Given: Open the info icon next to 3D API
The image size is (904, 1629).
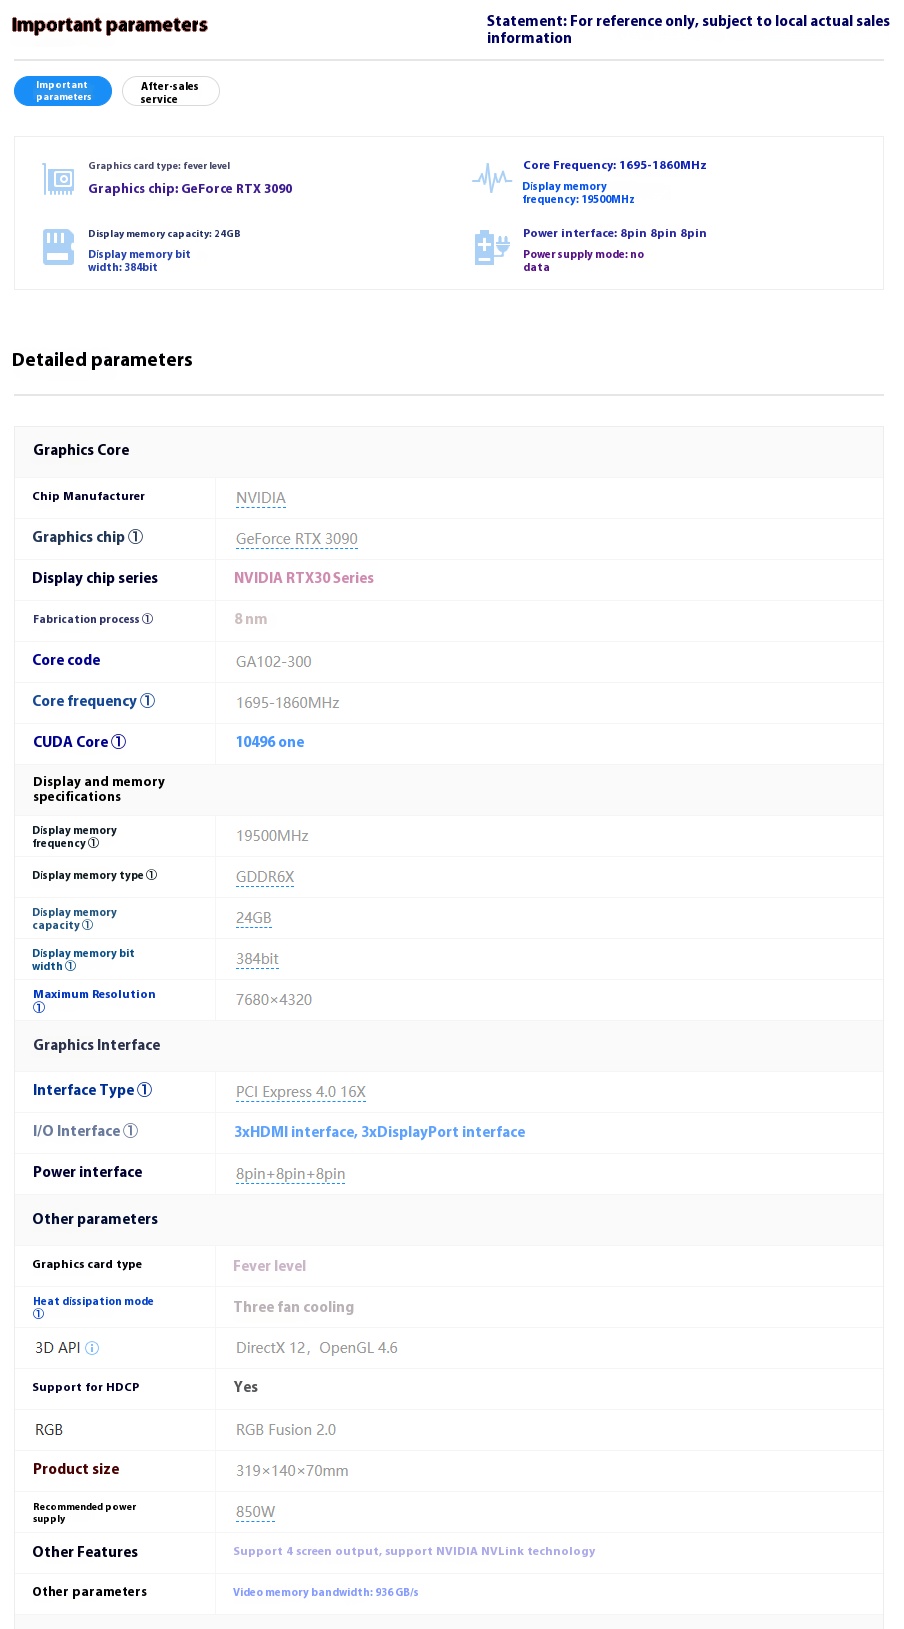Looking at the screenshot, I should point(92,1348).
